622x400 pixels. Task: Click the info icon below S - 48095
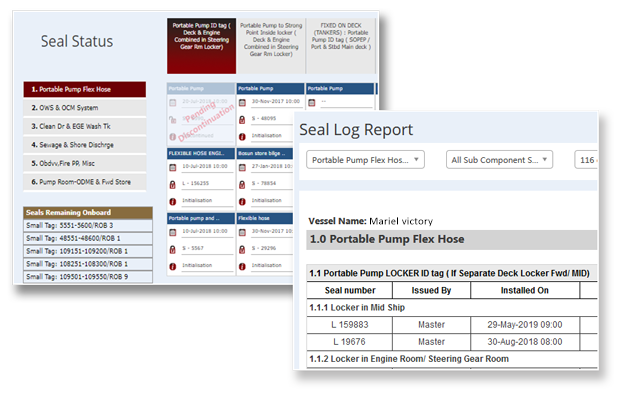pyautogui.click(x=243, y=135)
